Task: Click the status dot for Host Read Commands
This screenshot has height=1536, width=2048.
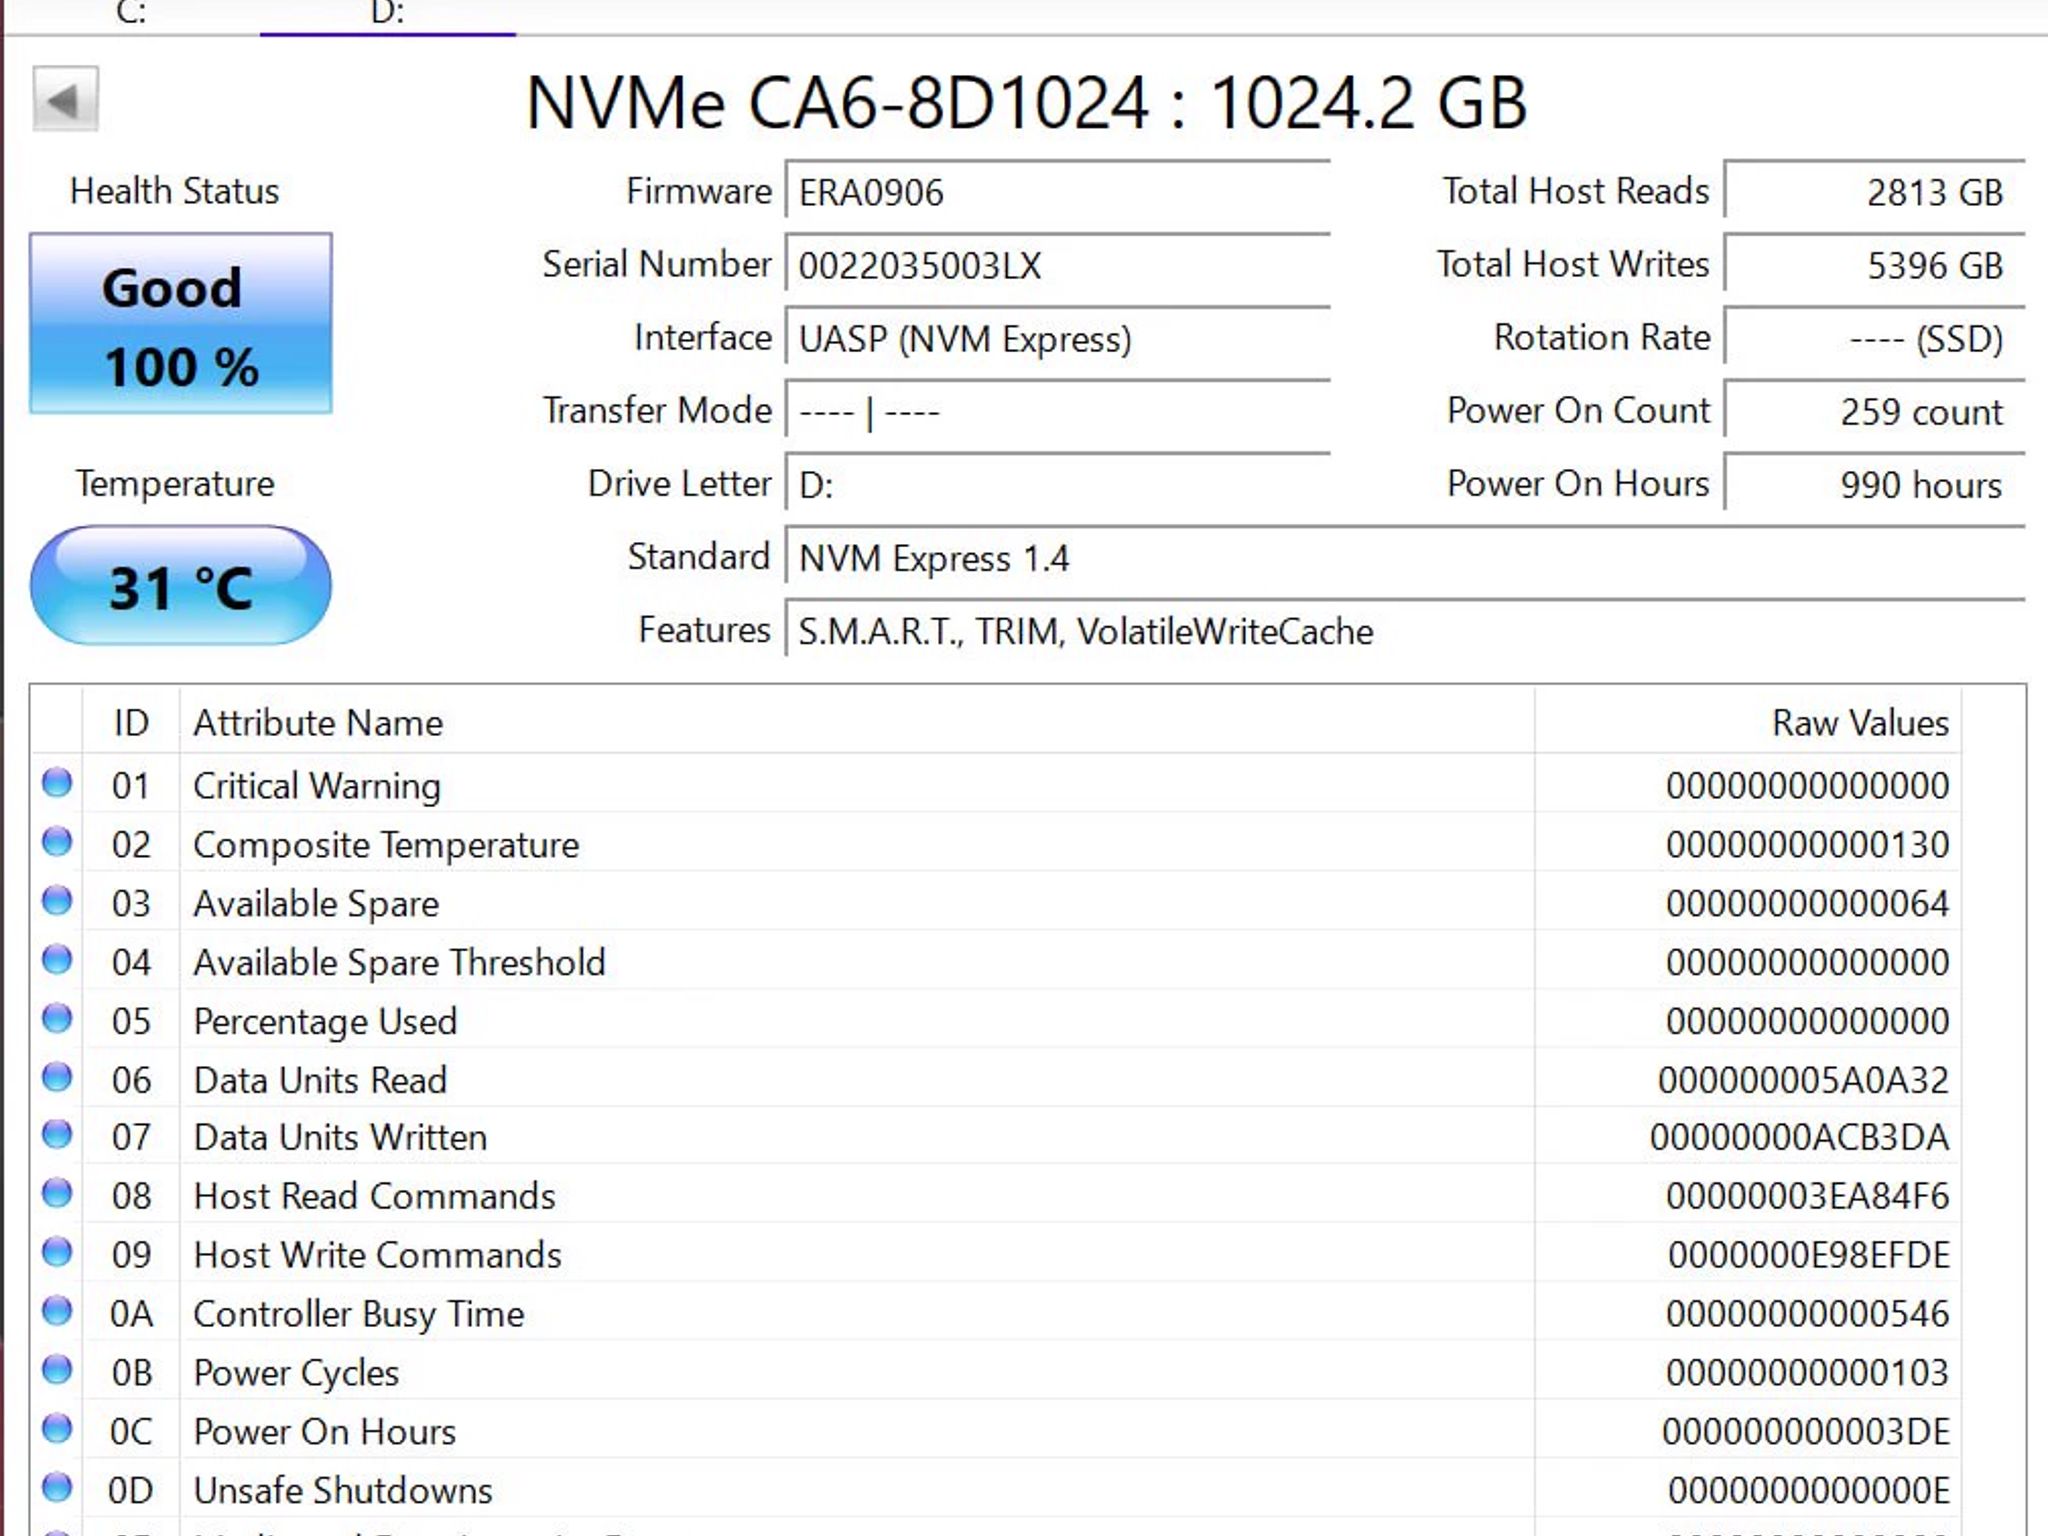Action: pyautogui.click(x=57, y=1194)
